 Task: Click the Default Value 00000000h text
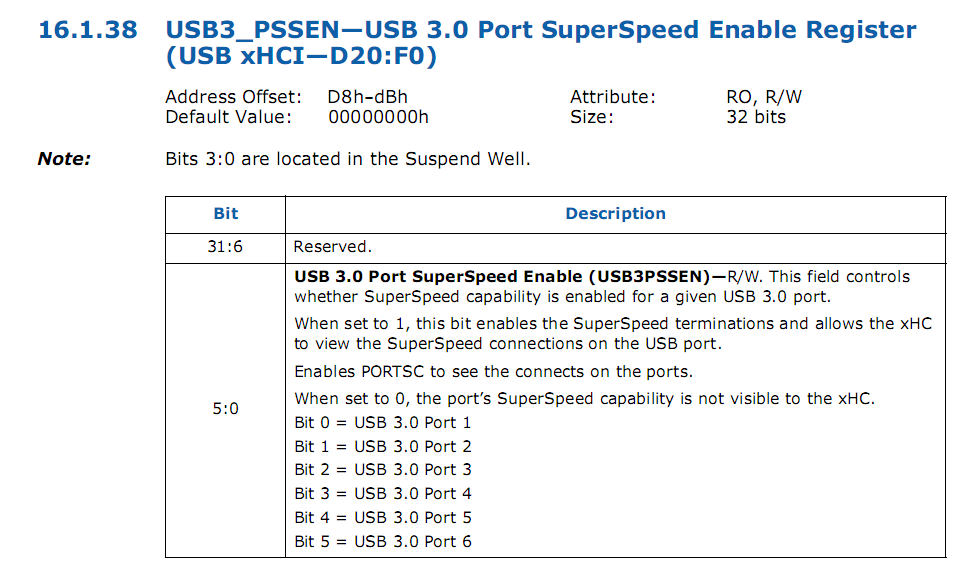(x=378, y=117)
